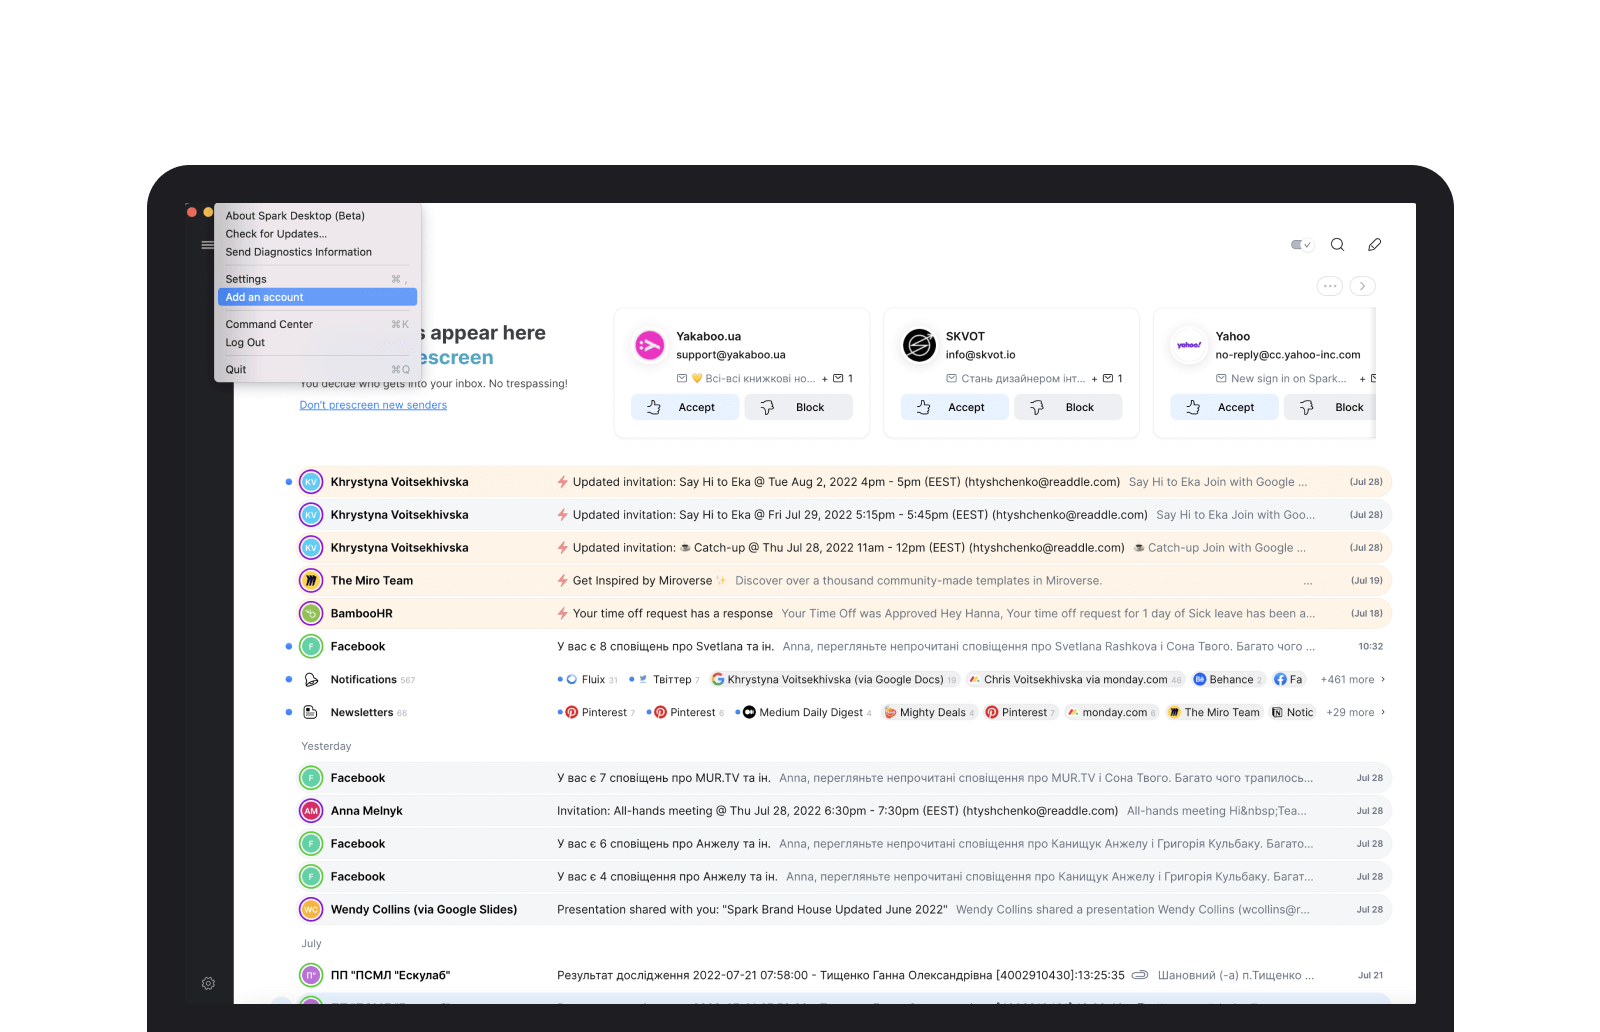Open the monday.com newsletter chip

tap(1112, 713)
